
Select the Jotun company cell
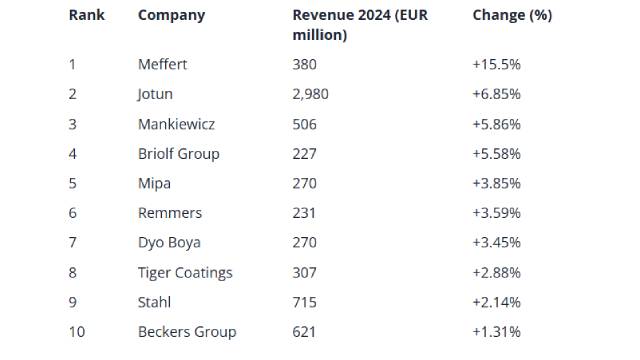point(155,94)
